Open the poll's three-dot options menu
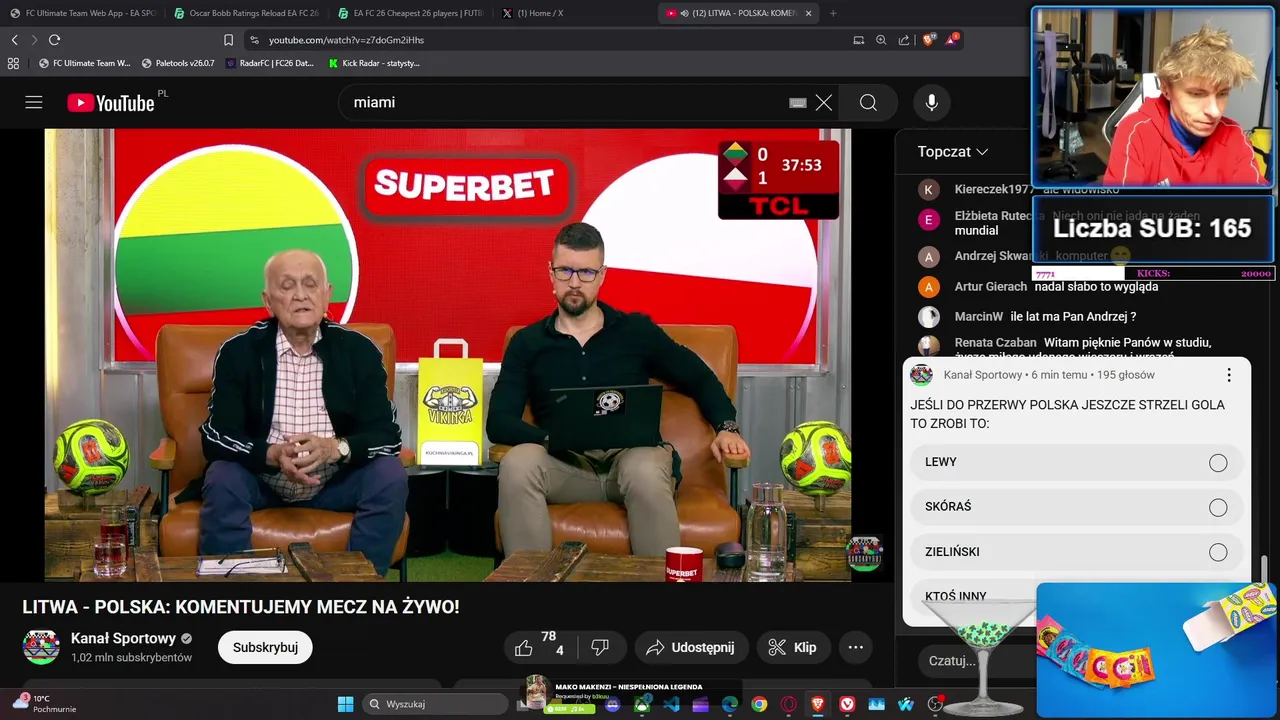 point(1229,375)
